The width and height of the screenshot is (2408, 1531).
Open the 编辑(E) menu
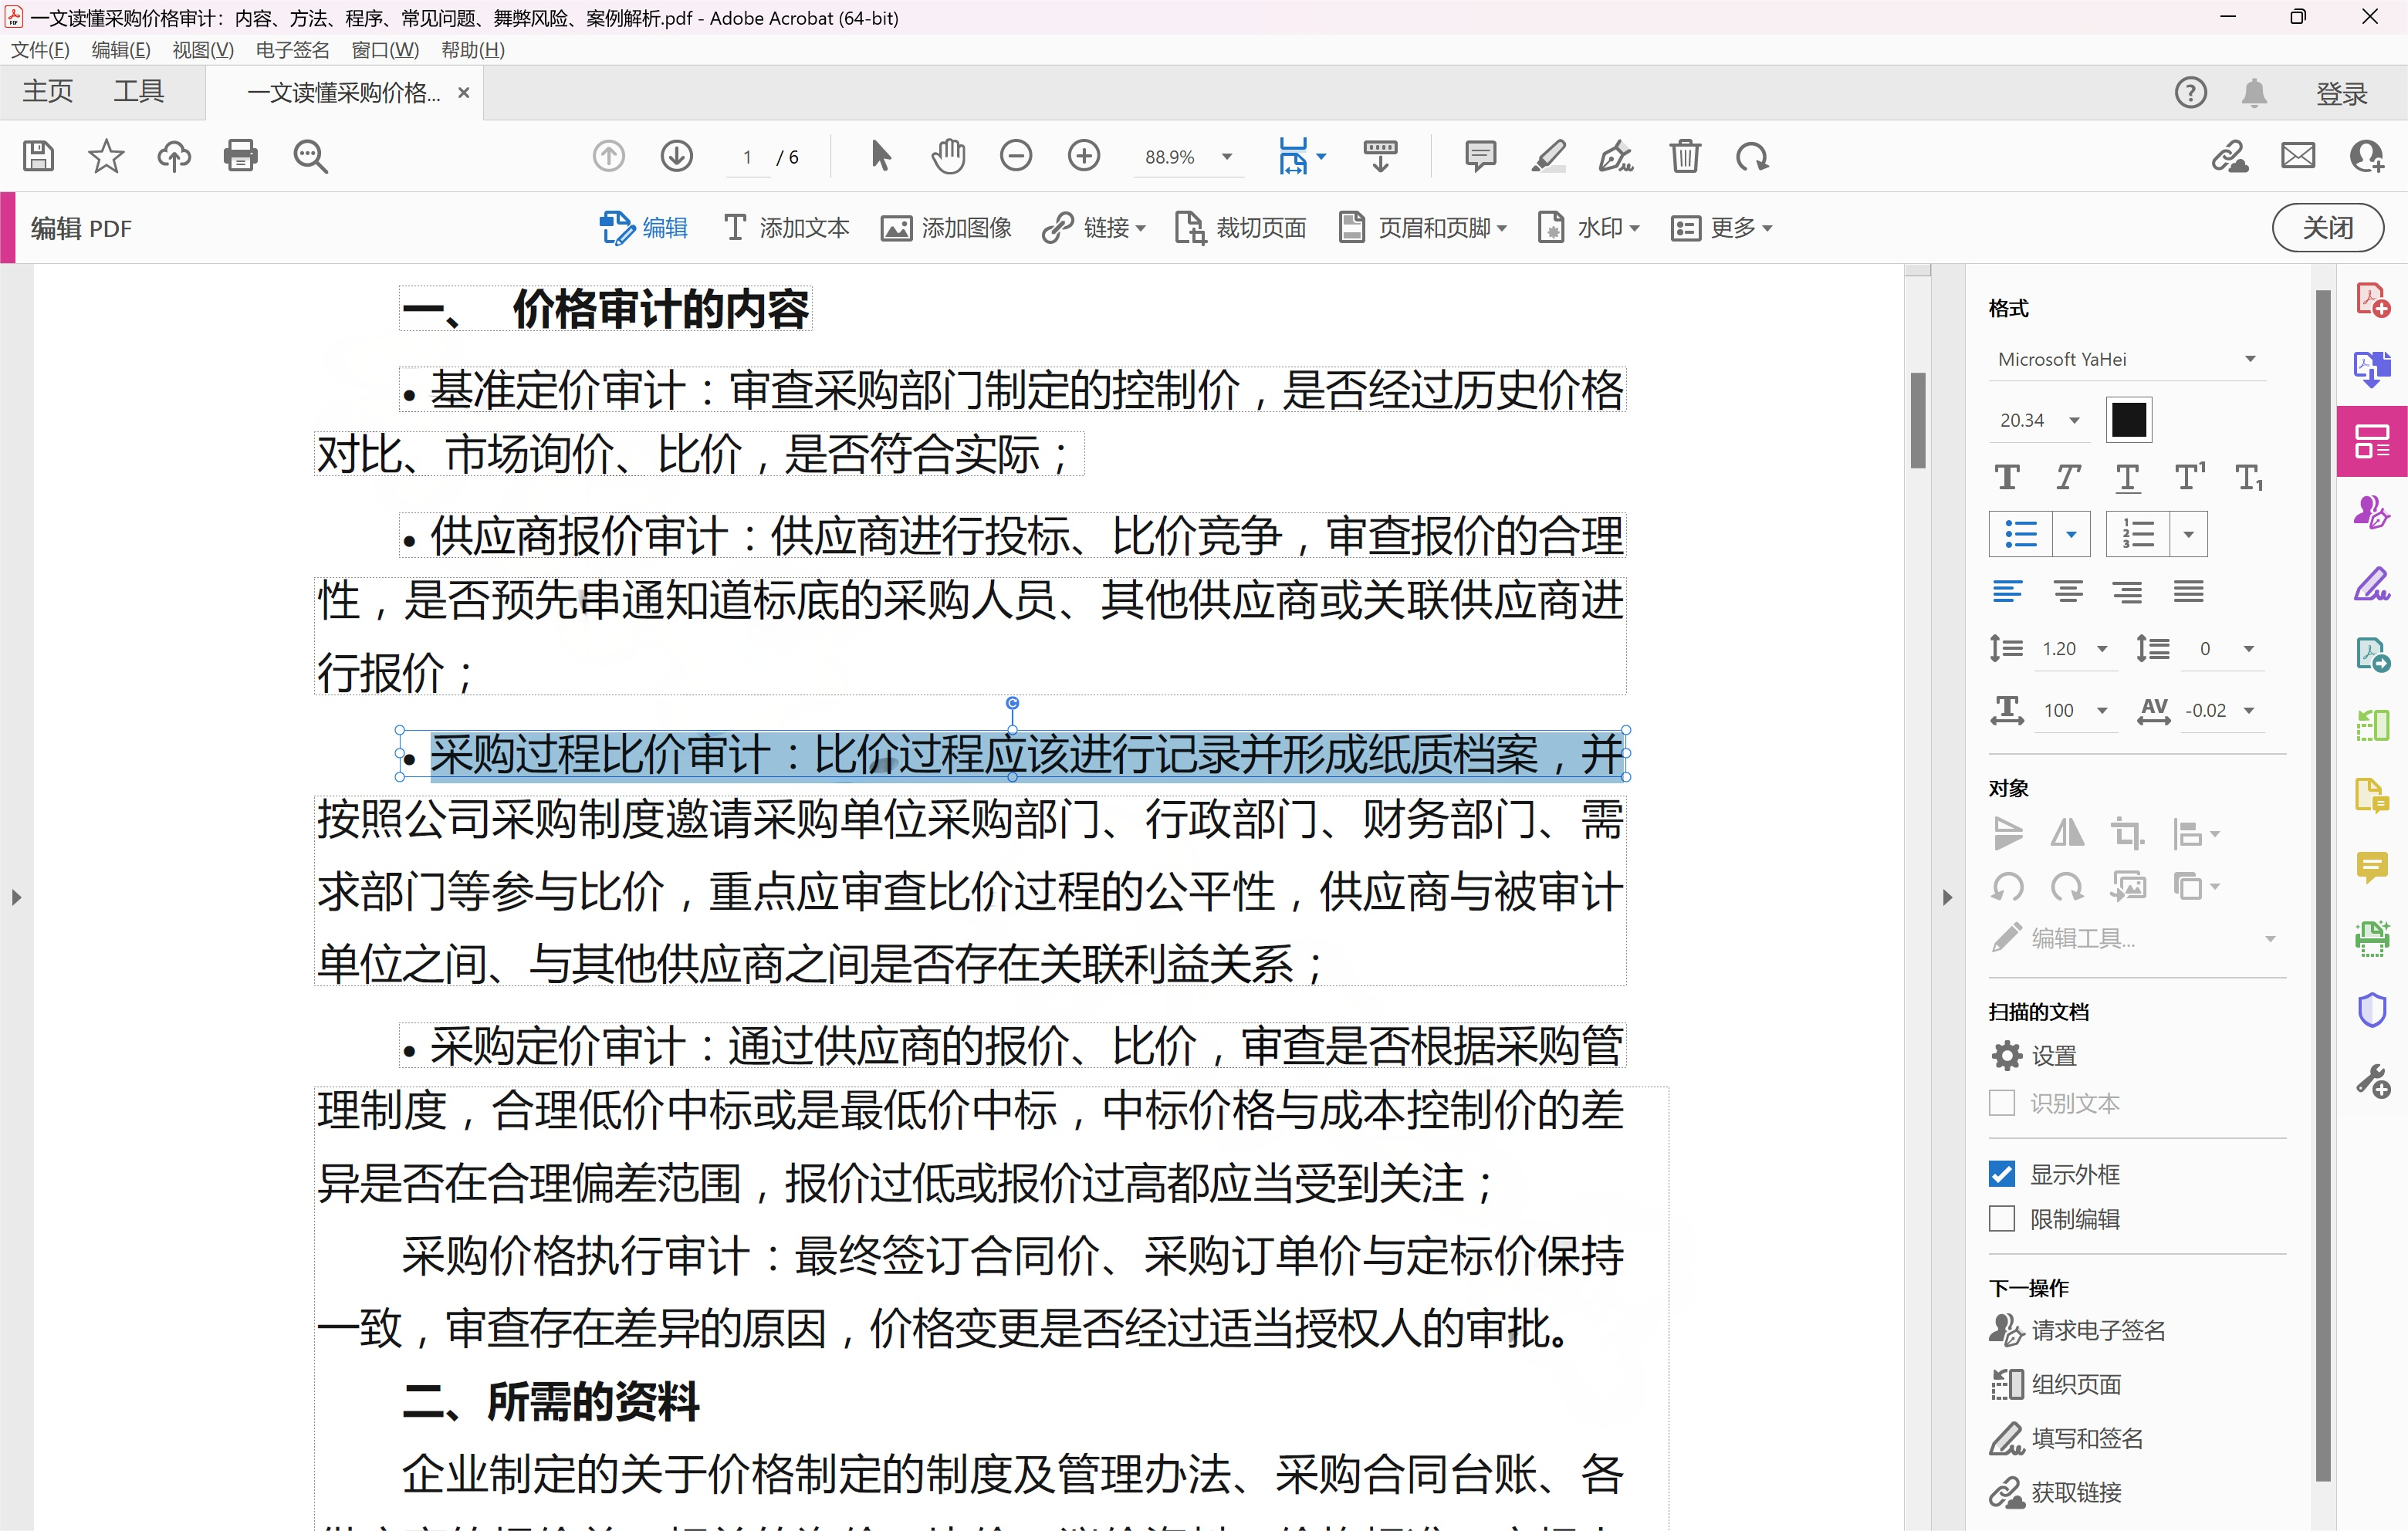[x=121, y=49]
